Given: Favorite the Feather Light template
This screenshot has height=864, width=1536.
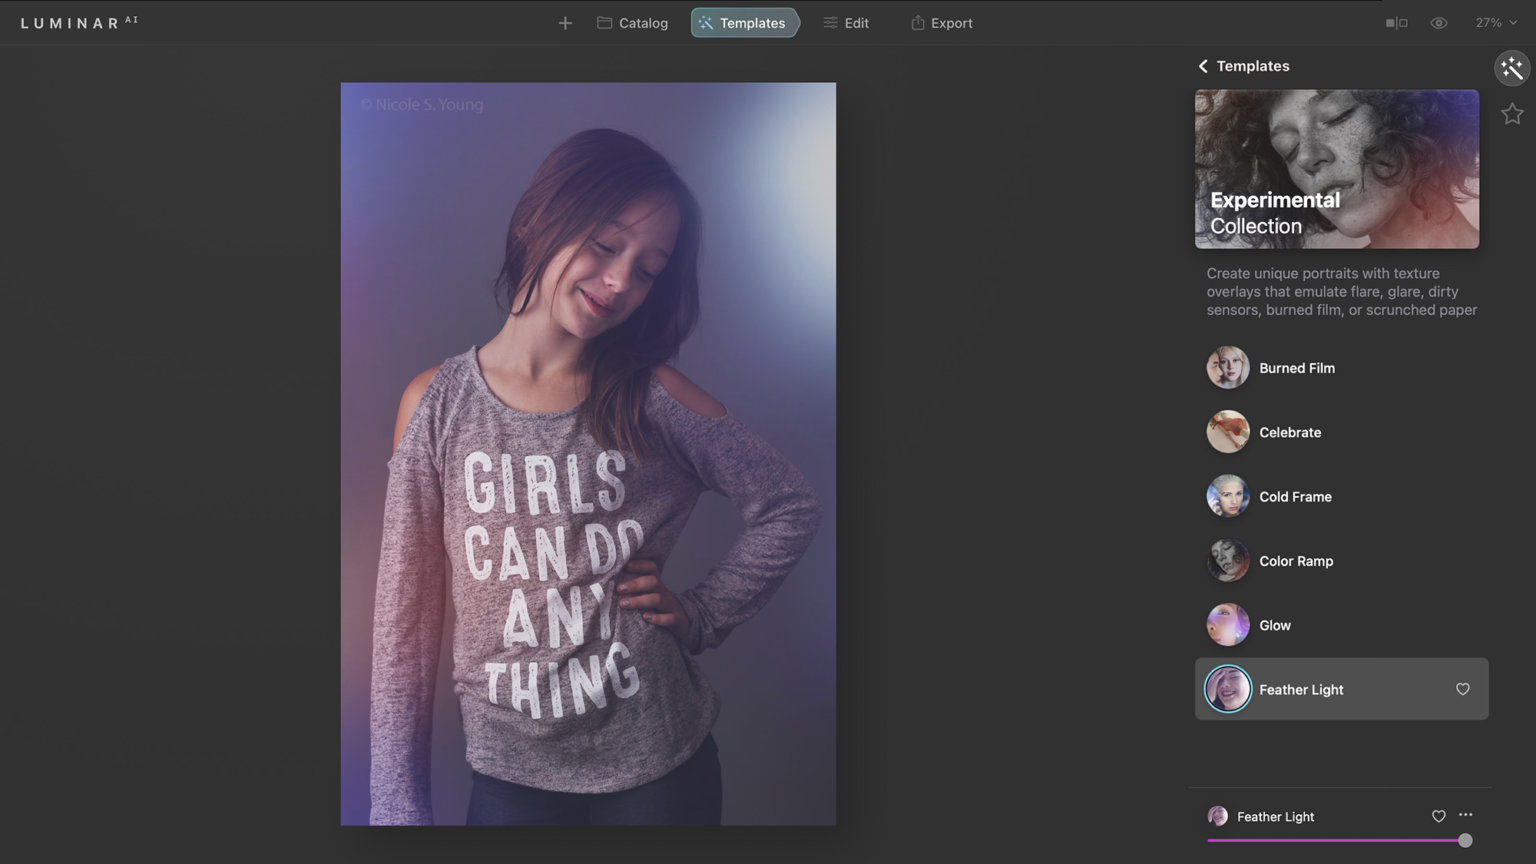Looking at the screenshot, I should [1462, 689].
